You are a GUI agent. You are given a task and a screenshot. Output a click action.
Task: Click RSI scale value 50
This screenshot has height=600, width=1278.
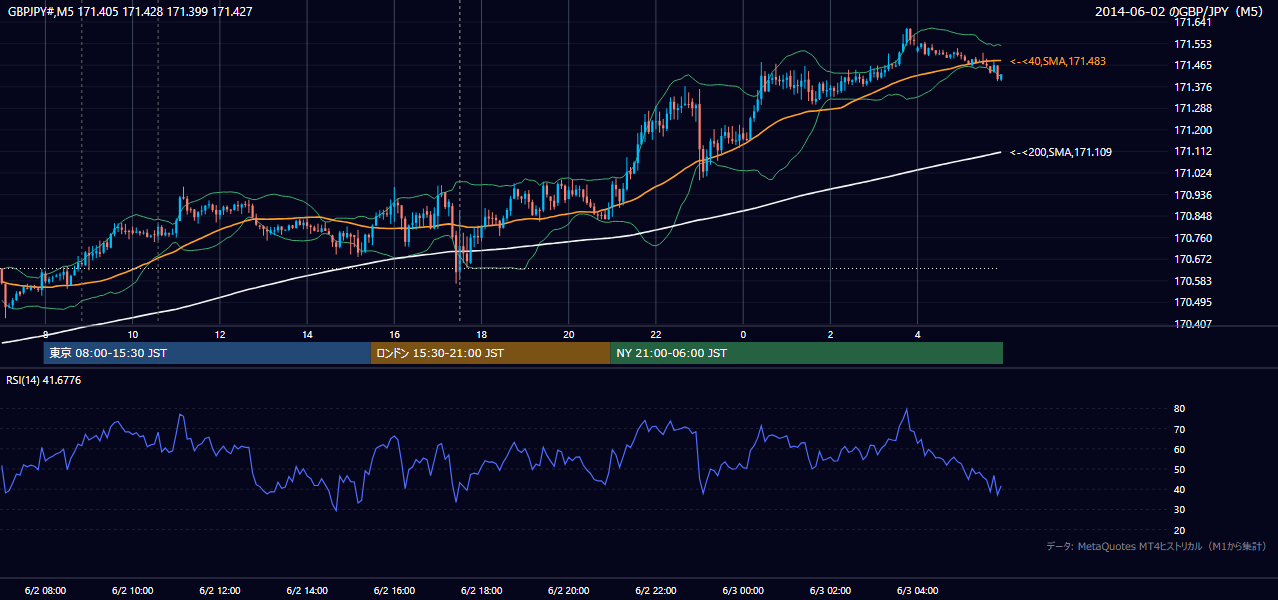click(1180, 470)
